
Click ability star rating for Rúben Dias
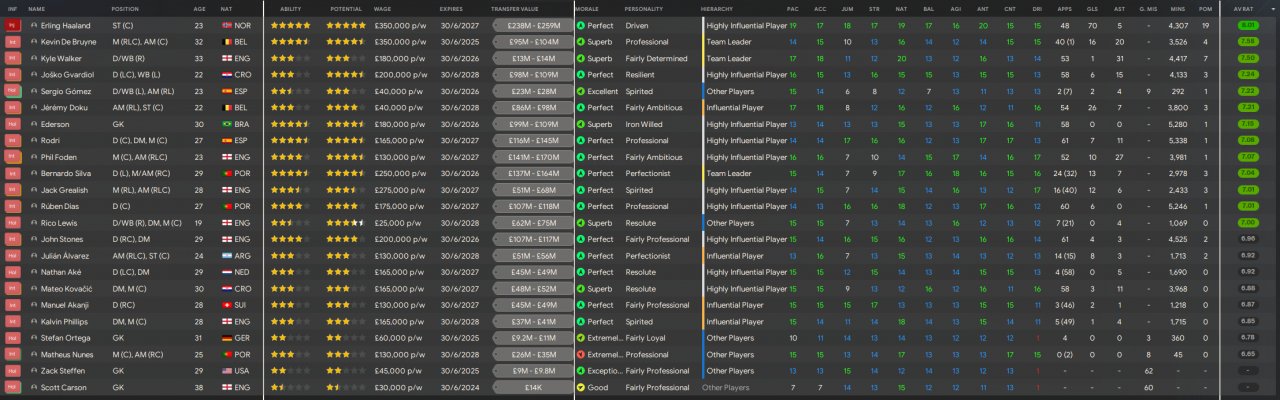[x=290, y=207]
